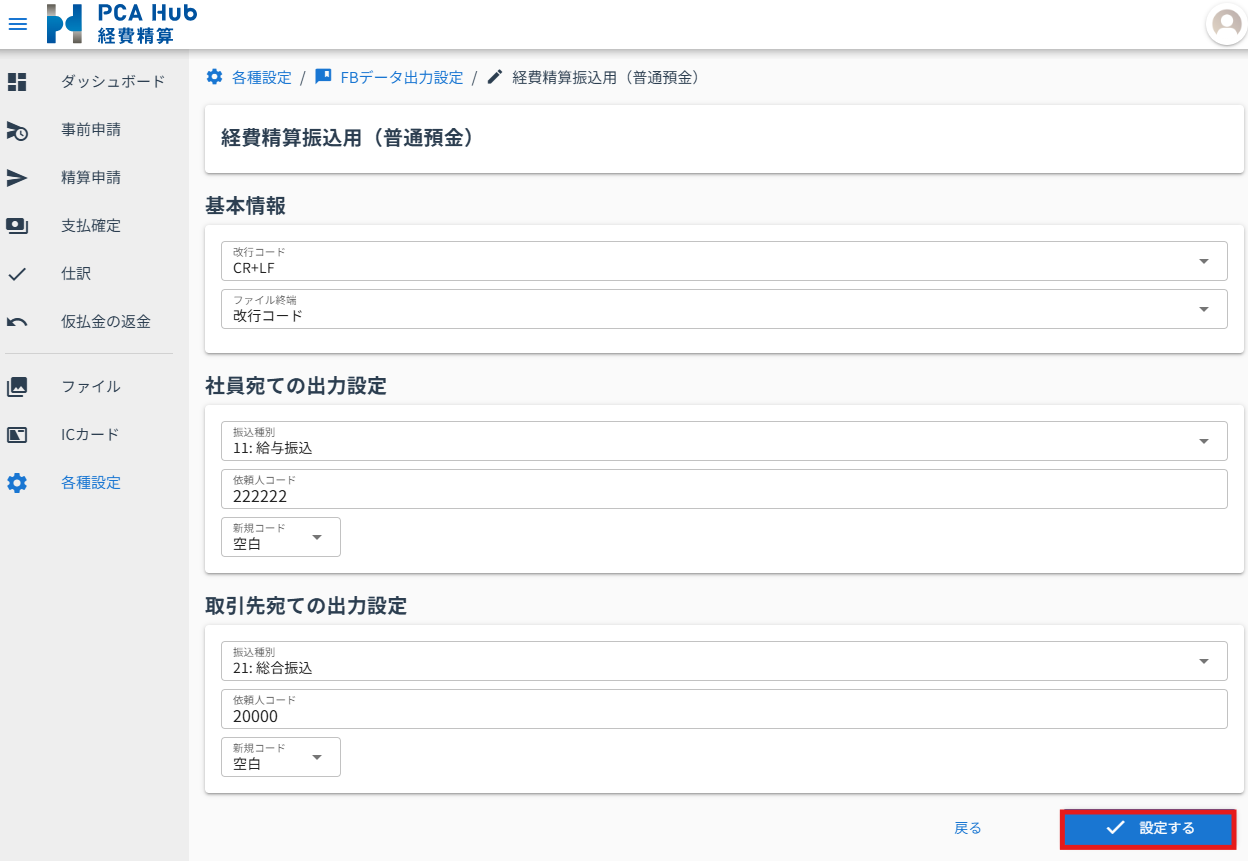Click the dashboard grid icon
The width and height of the screenshot is (1248, 861).
(x=17, y=82)
